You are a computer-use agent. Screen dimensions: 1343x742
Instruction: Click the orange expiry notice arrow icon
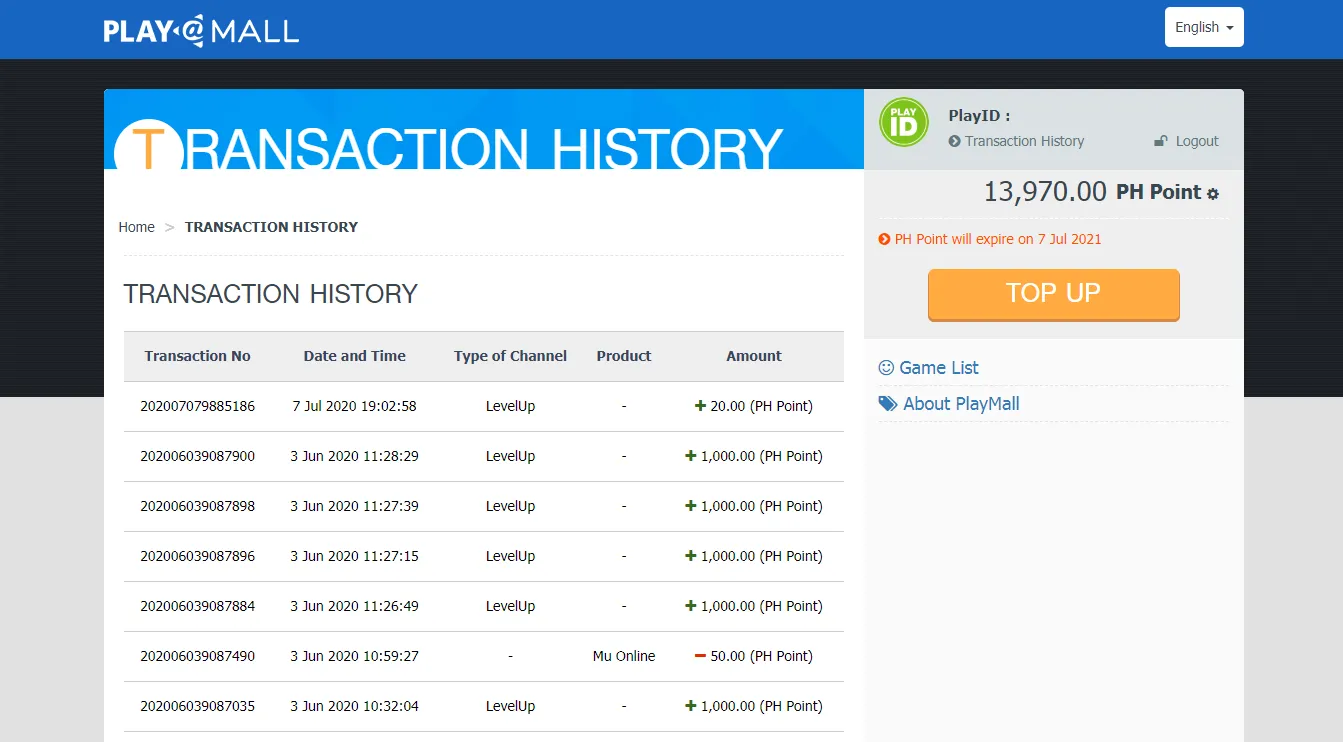pyautogui.click(x=884, y=239)
